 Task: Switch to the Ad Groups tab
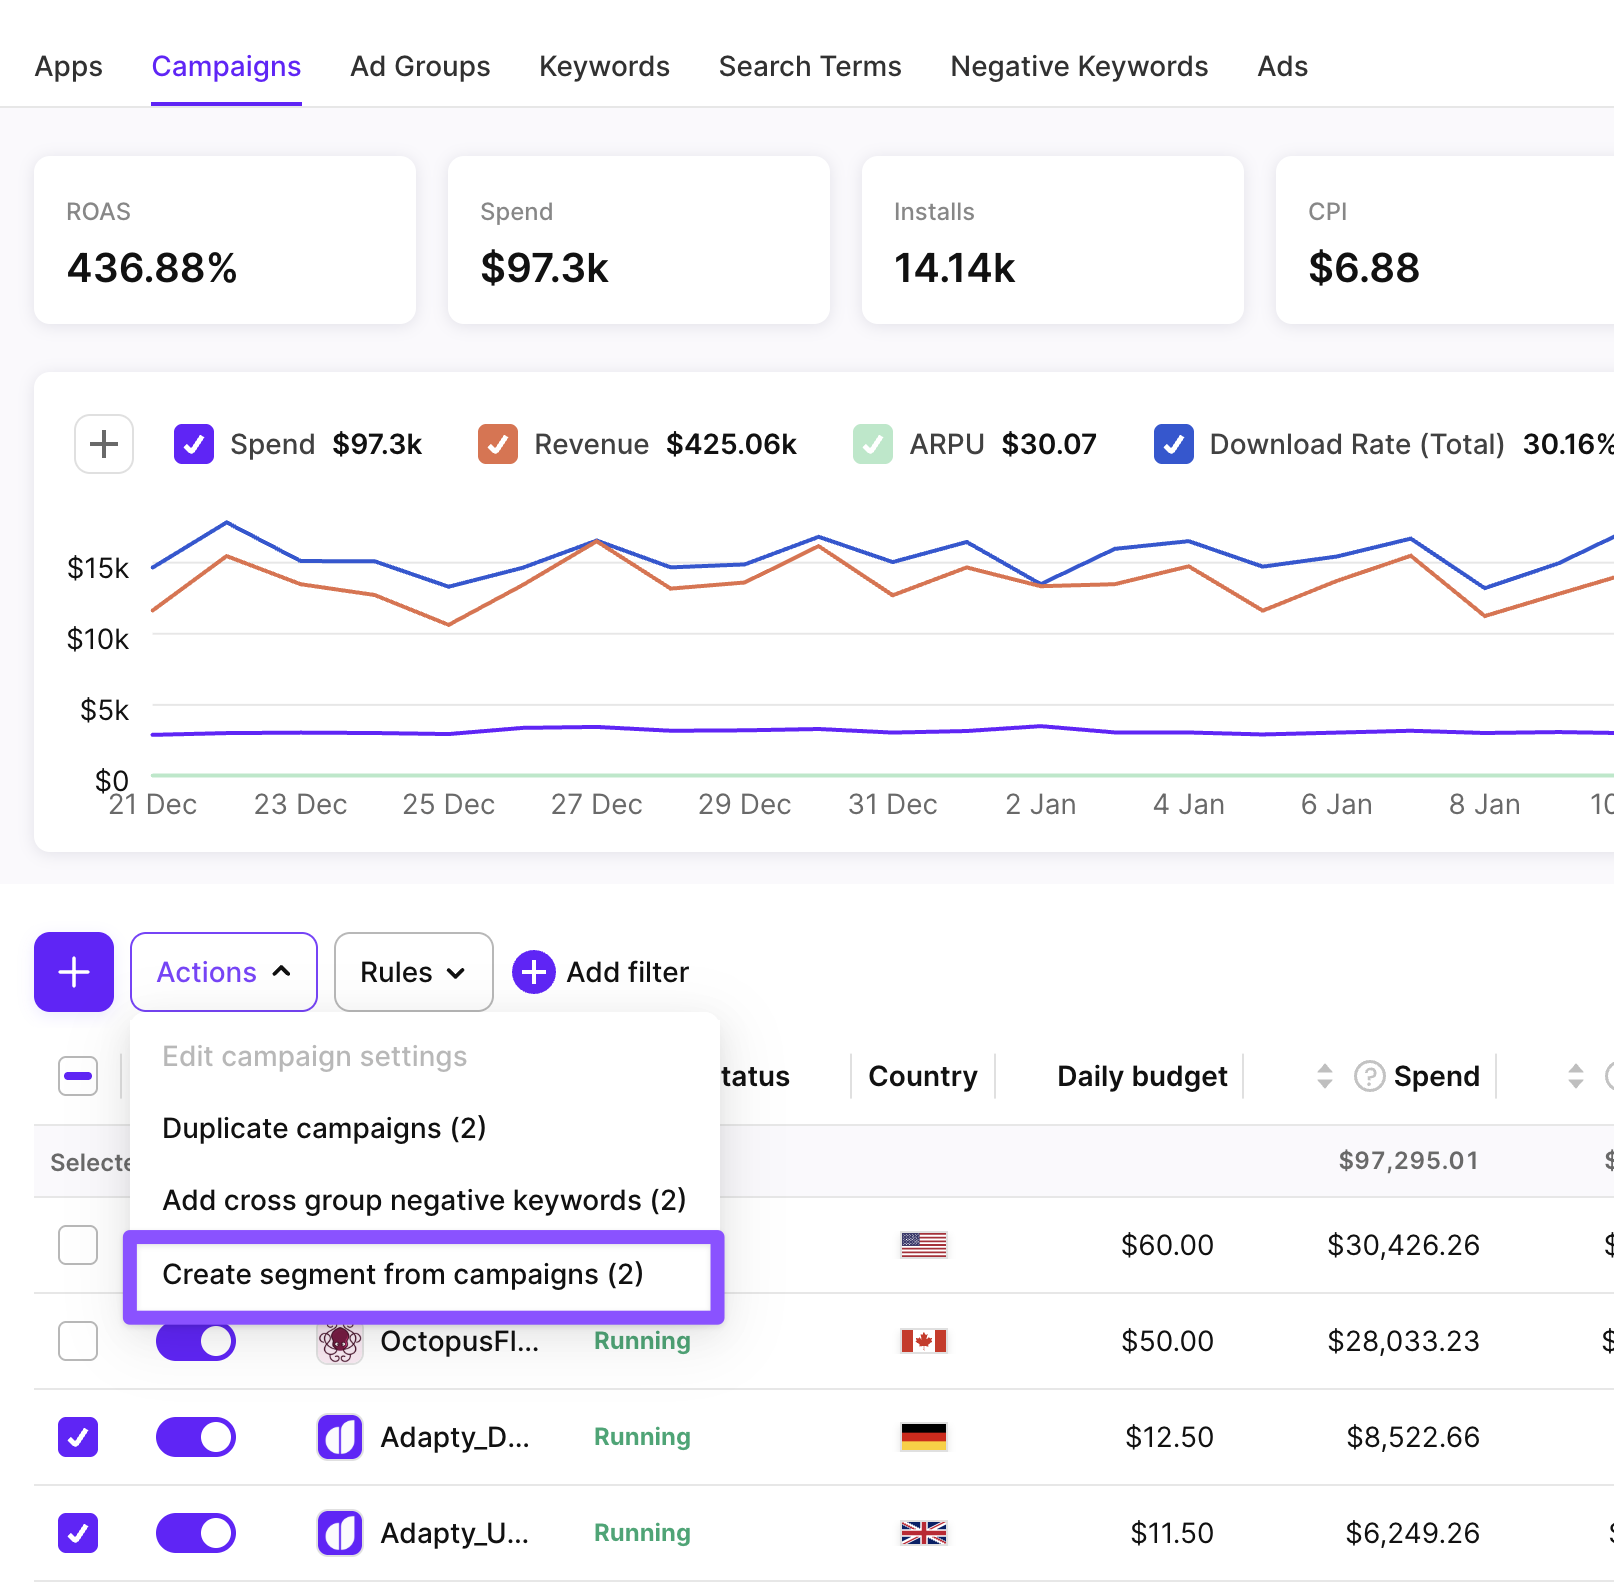coord(420,66)
